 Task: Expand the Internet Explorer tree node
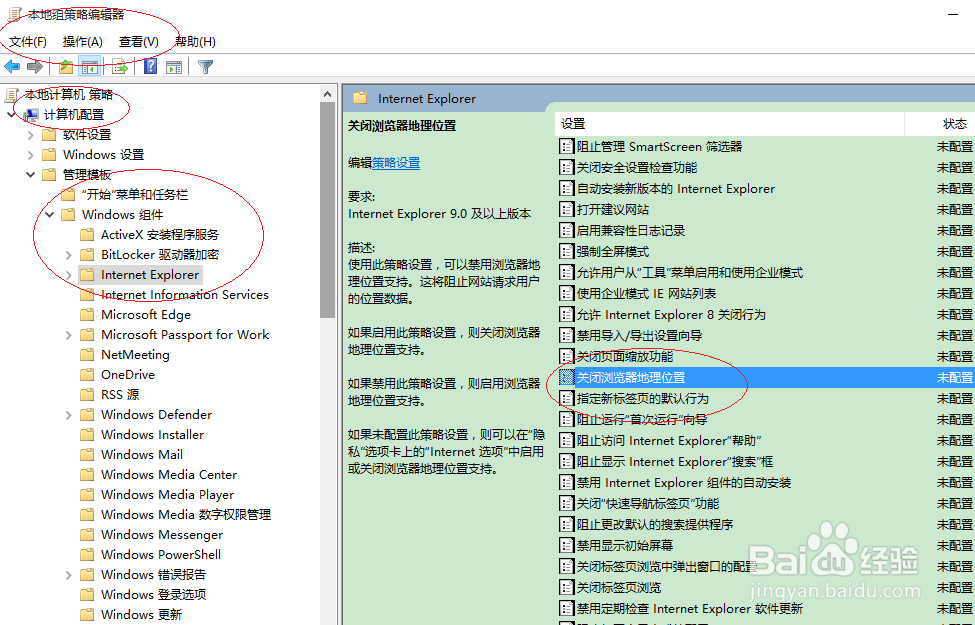pos(69,275)
